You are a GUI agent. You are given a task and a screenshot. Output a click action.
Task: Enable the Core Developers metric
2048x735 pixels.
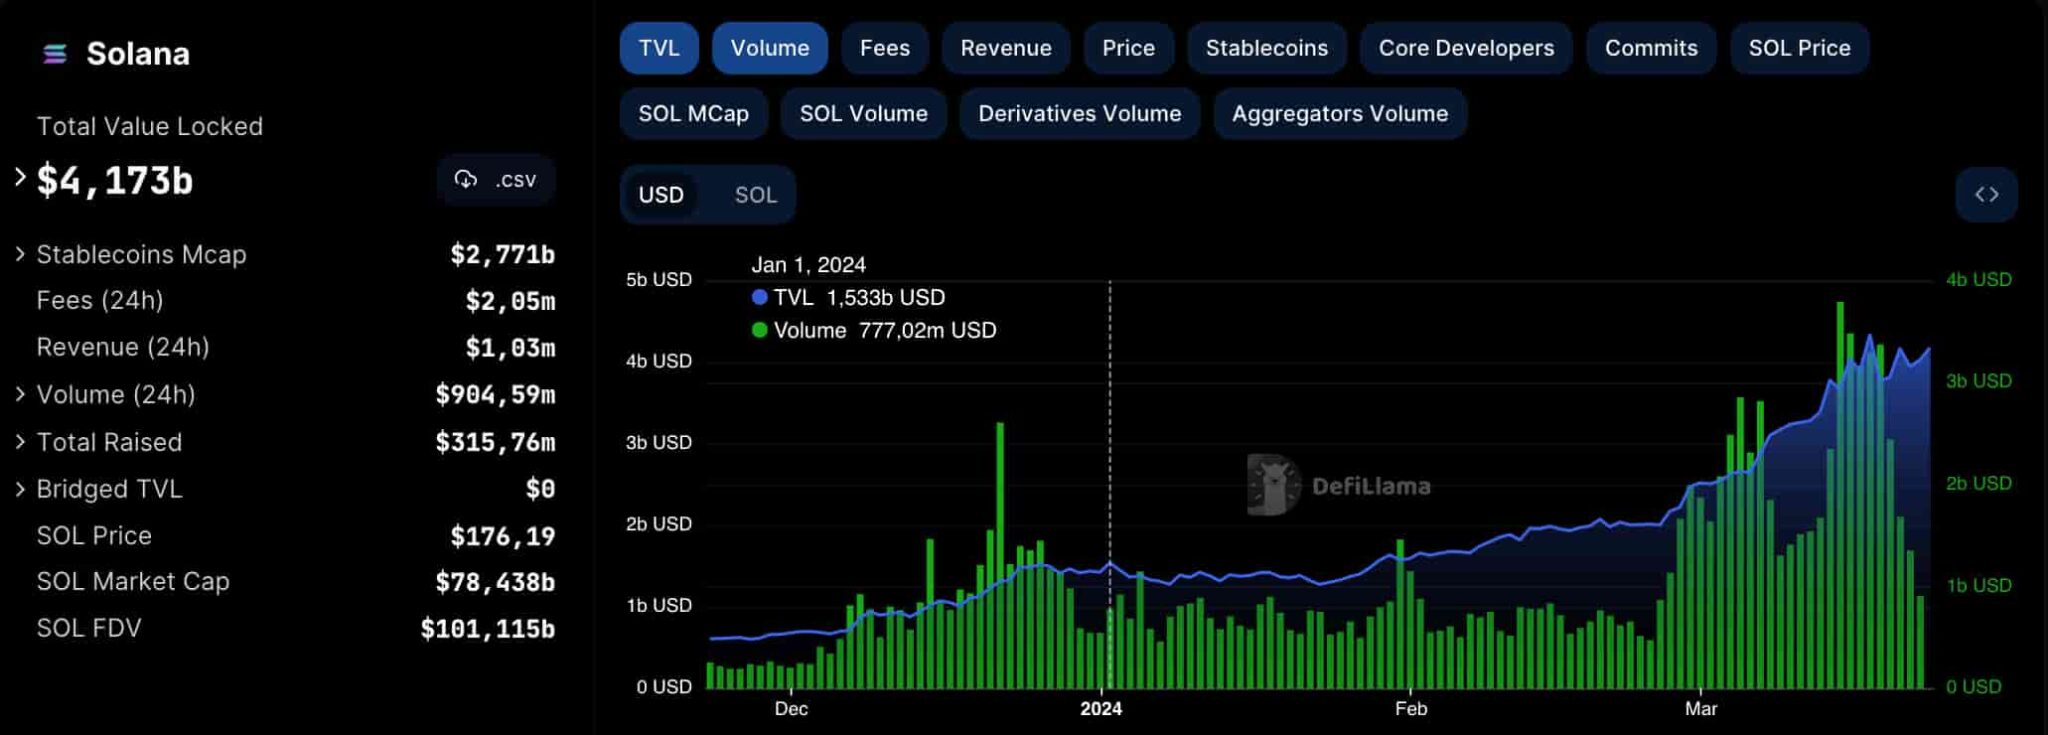1465,48
